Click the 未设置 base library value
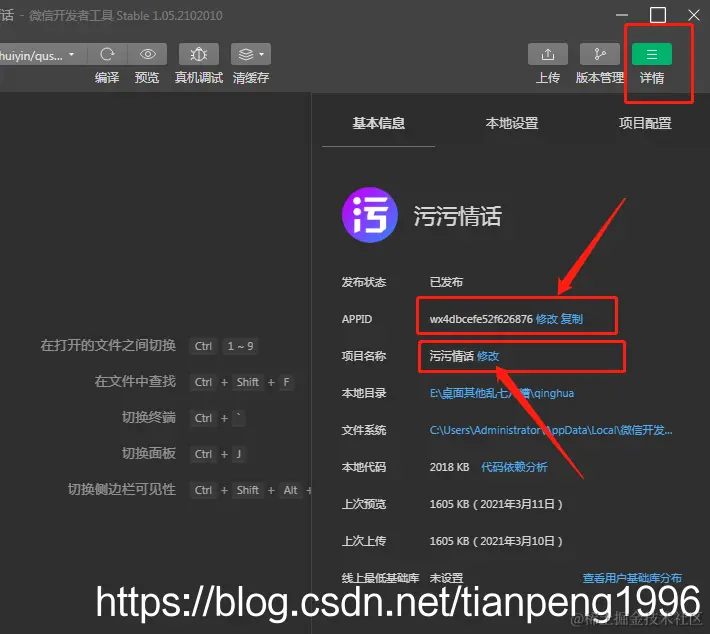 (x=446, y=578)
